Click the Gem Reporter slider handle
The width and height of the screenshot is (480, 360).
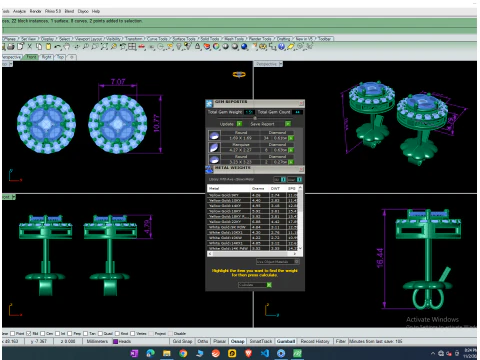pyautogui.click(x=255, y=118)
